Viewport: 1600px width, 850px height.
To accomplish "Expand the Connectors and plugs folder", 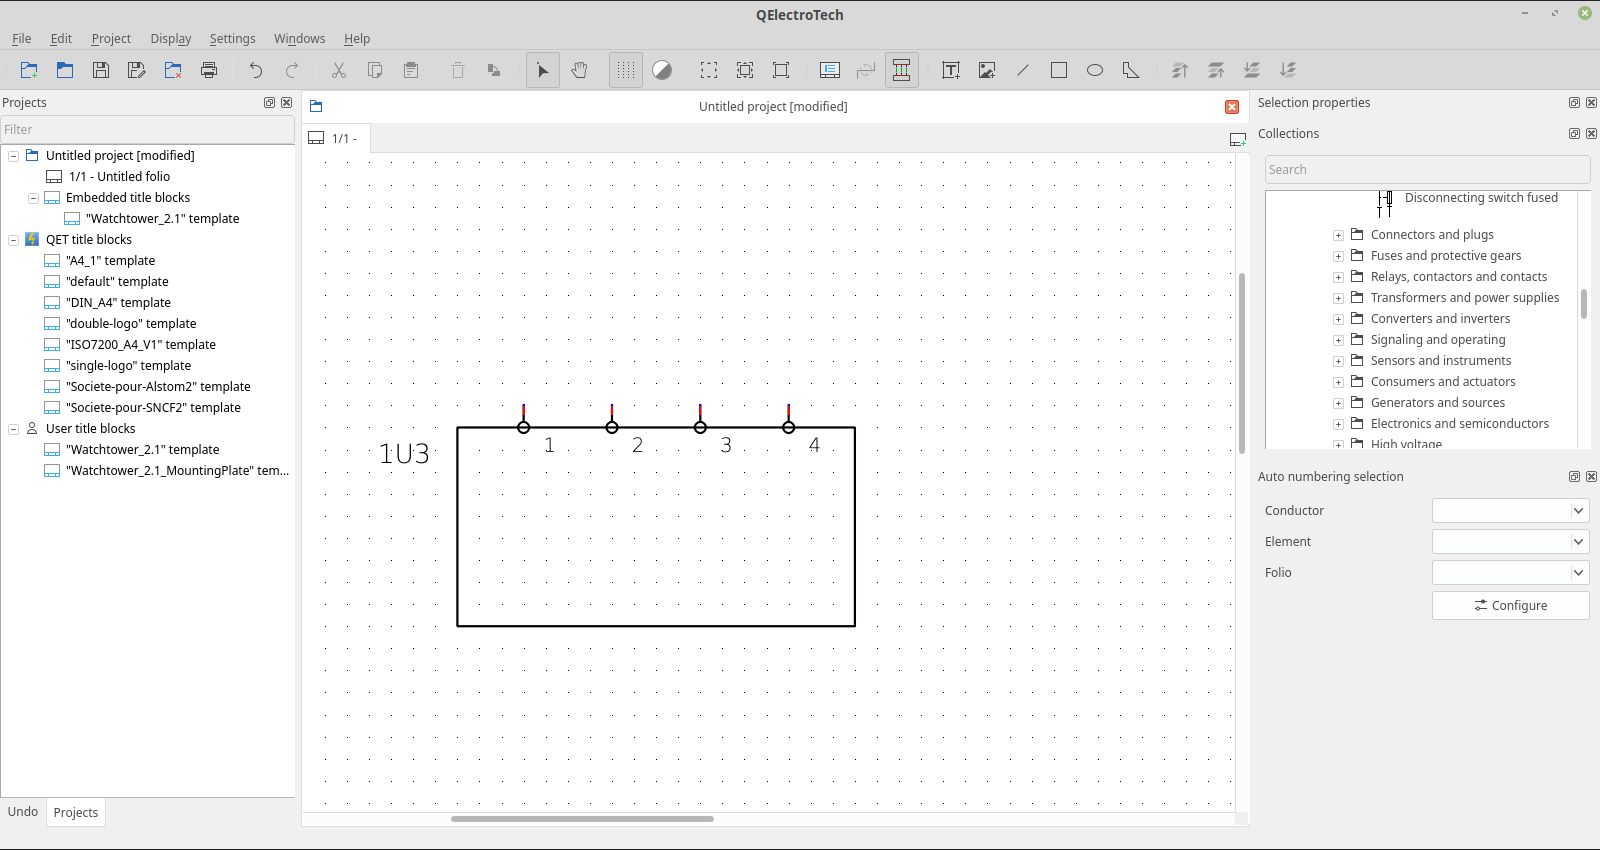I will click(1338, 235).
